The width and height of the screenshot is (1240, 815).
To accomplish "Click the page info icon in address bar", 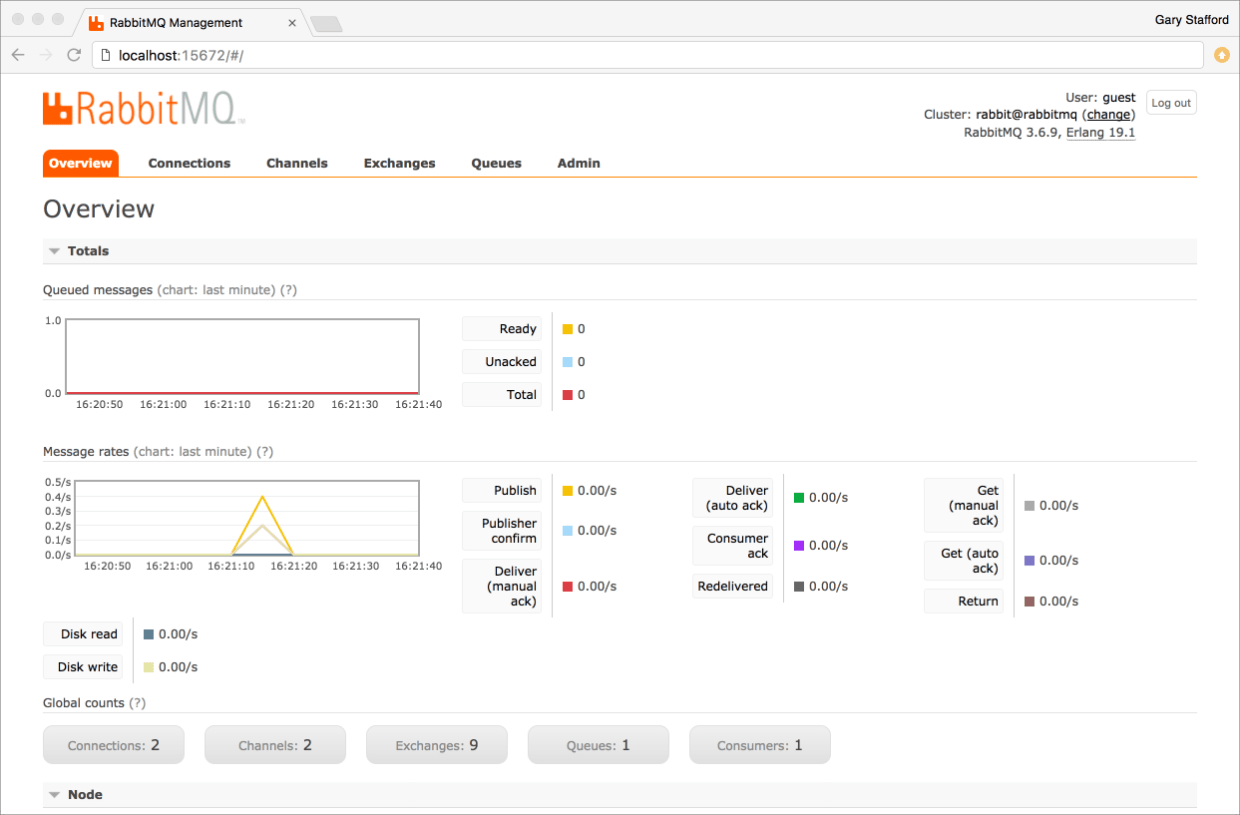I will (x=106, y=55).
